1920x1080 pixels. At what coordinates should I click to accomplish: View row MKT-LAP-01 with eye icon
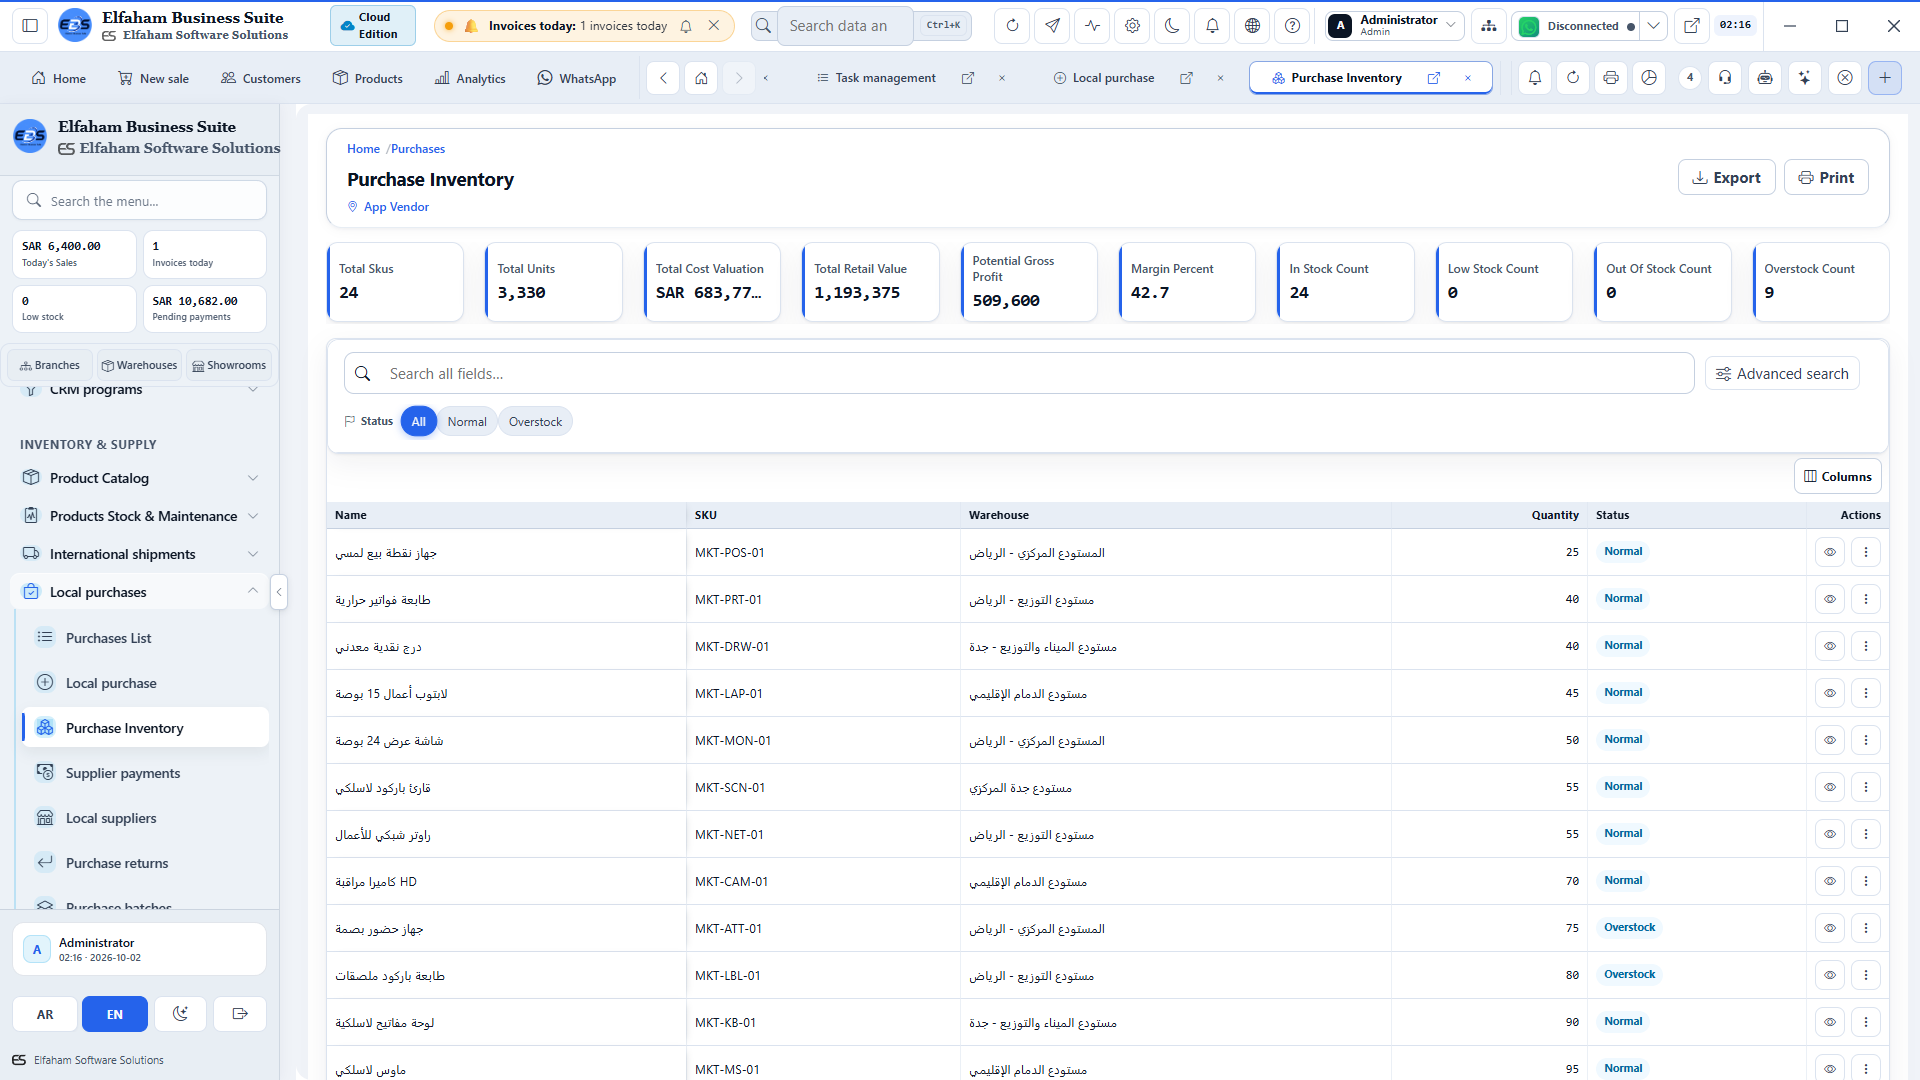pyautogui.click(x=1830, y=693)
